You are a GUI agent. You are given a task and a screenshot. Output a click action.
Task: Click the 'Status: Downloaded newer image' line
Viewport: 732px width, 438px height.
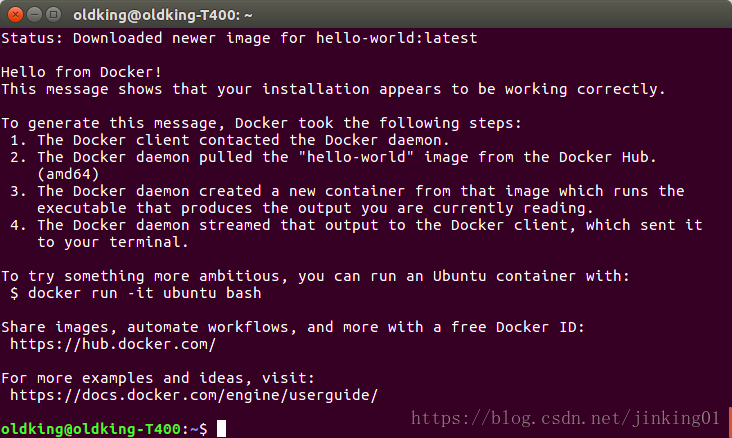tap(239, 38)
